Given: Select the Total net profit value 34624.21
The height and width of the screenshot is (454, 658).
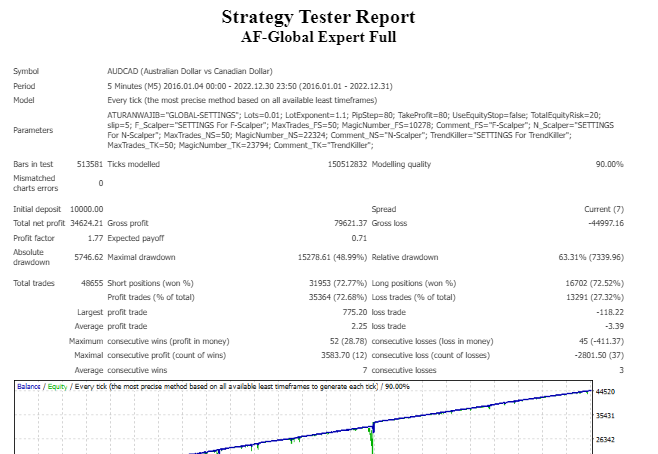Looking at the screenshot, I should coord(82,222).
